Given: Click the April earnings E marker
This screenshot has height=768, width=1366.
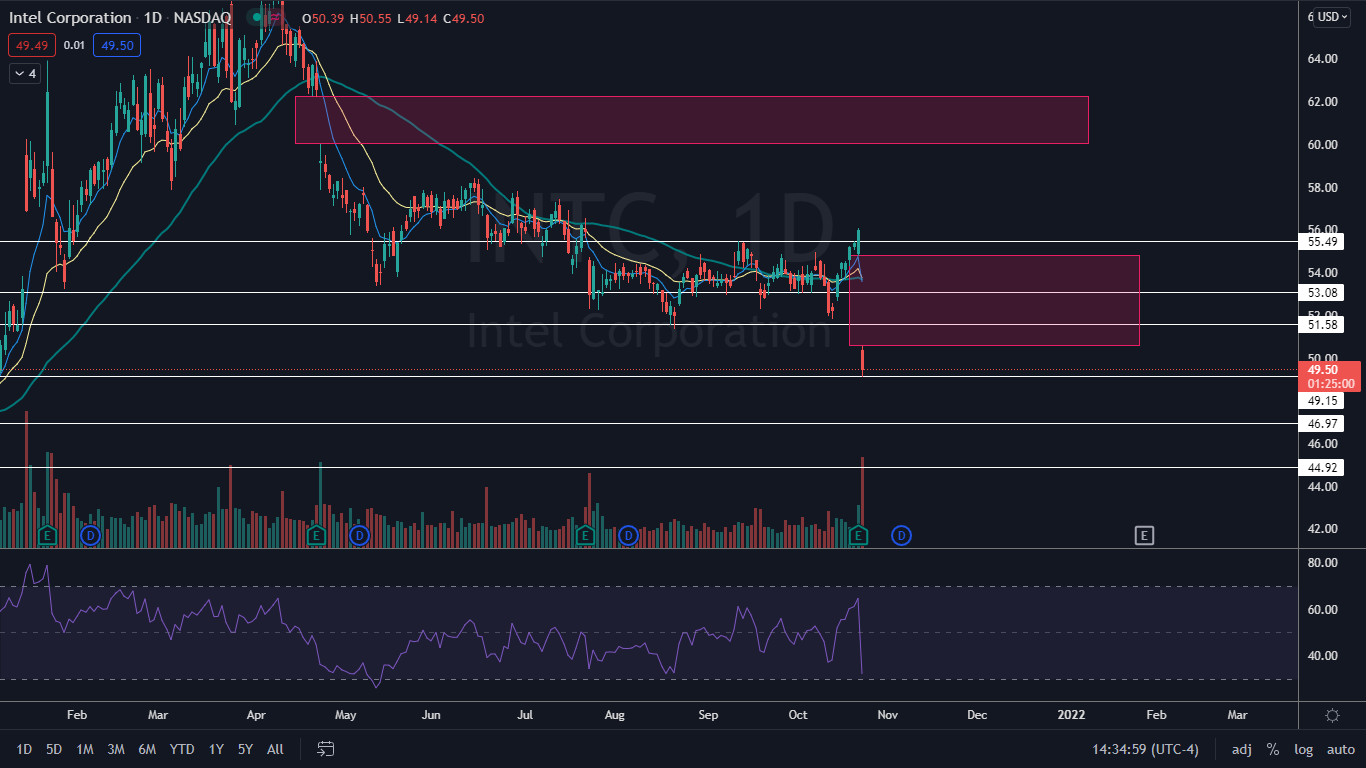Looking at the screenshot, I should 316,536.
